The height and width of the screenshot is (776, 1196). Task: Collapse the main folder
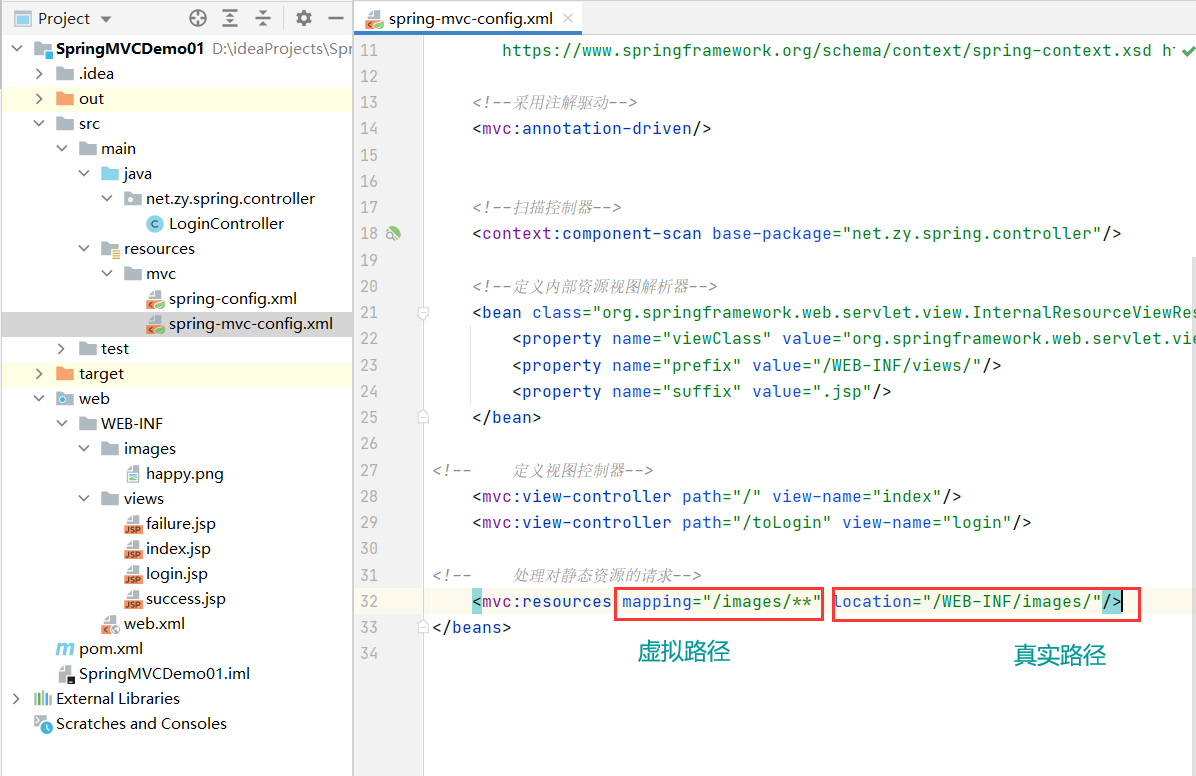(x=62, y=148)
